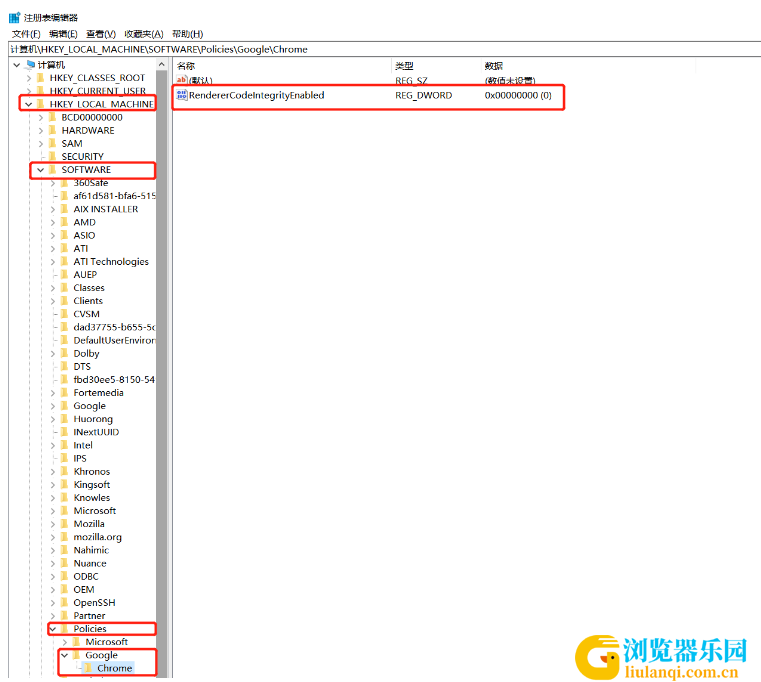Image resolution: width=761 pixels, height=682 pixels.
Task: Click the ASIO folder icon
Action: (65, 235)
